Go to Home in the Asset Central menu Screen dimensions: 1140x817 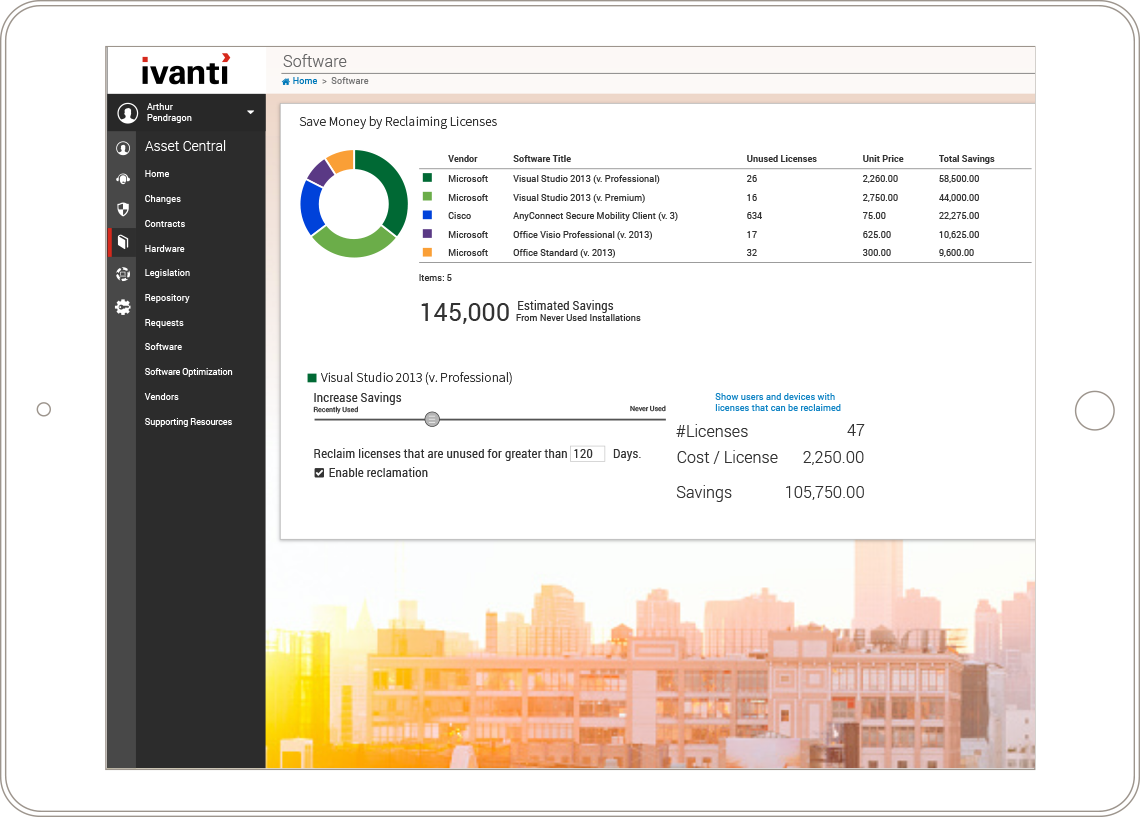click(x=156, y=174)
